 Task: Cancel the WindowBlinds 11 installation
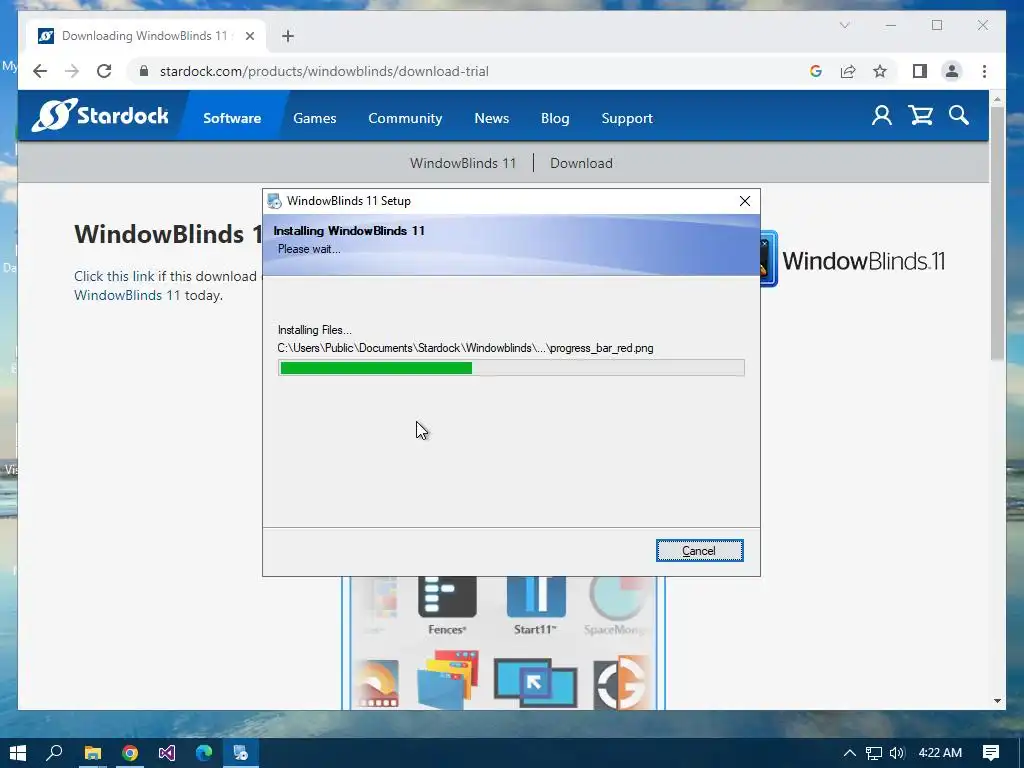tap(699, 551)
